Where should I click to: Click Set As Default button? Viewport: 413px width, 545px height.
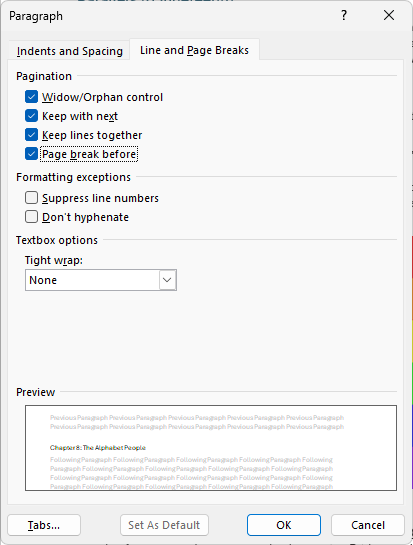[x=164, y=525]
